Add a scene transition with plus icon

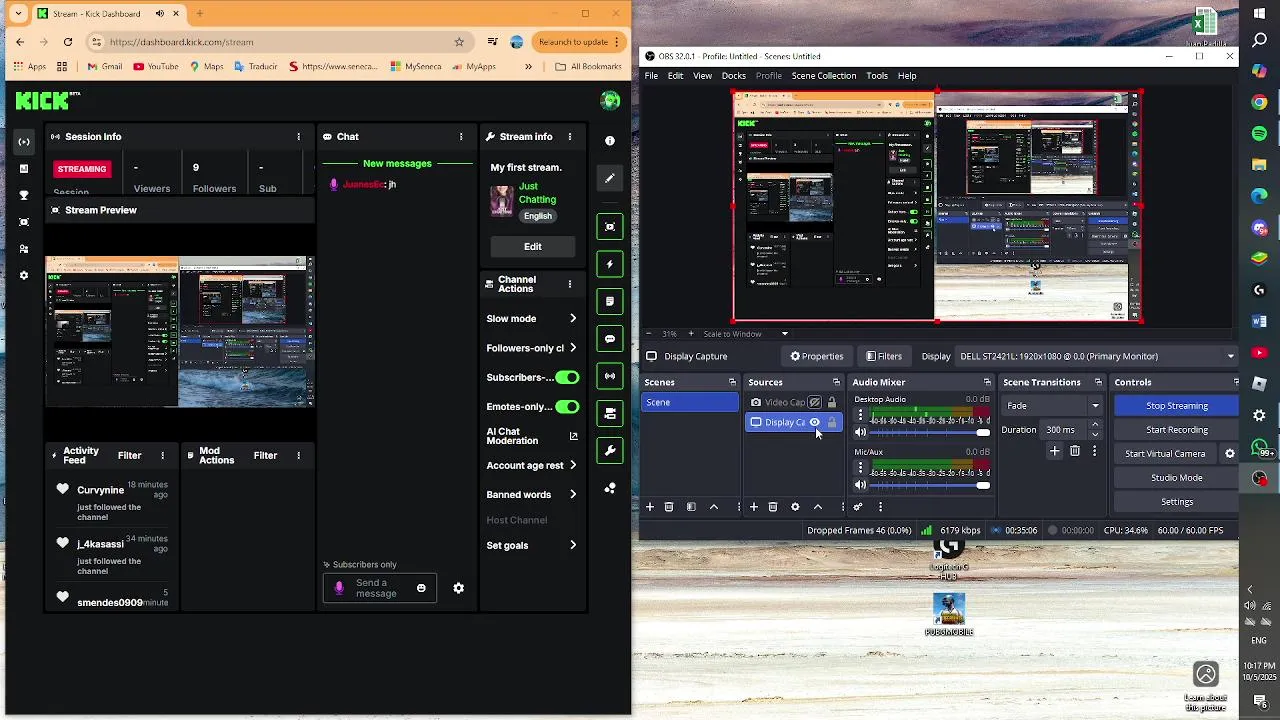[1054, 452]
